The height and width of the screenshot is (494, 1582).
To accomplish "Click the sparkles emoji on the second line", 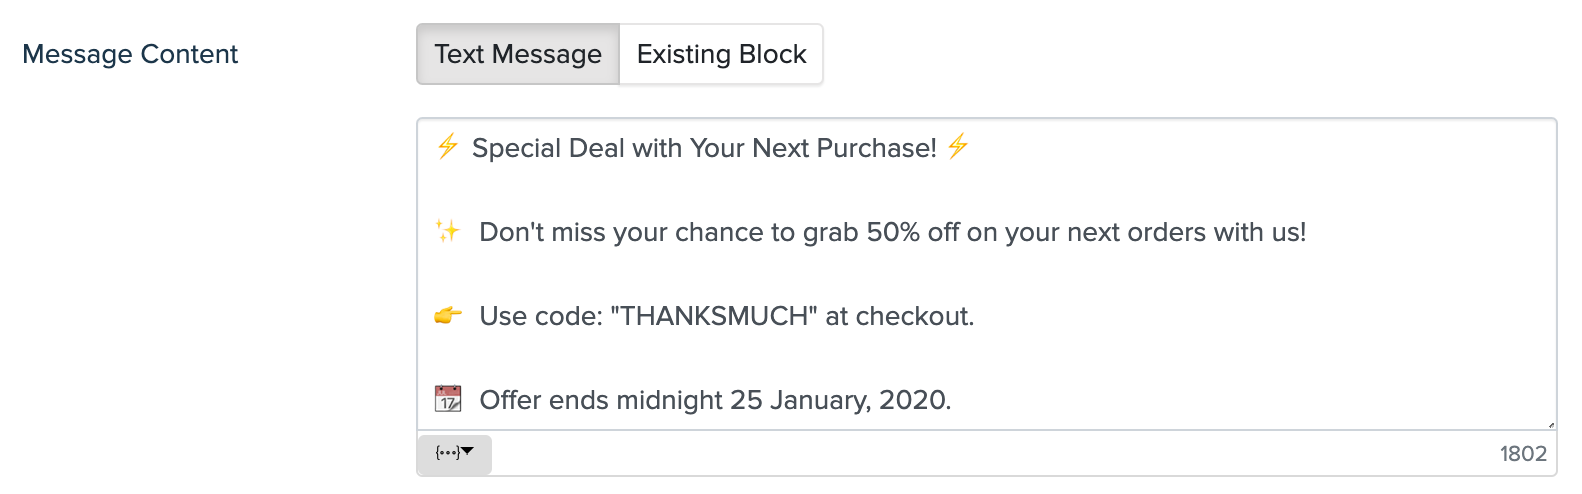I will tap(447, 231).
